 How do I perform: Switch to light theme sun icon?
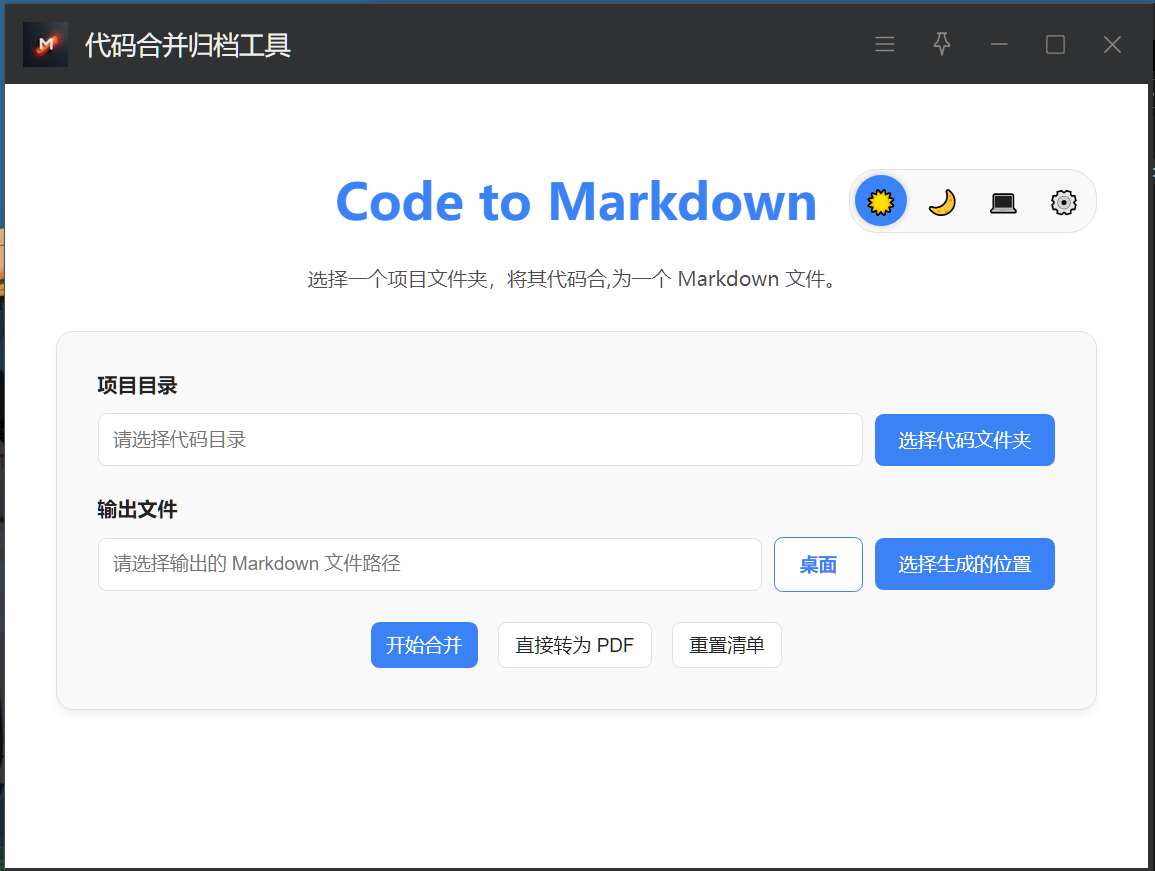(x=880, y=201)
